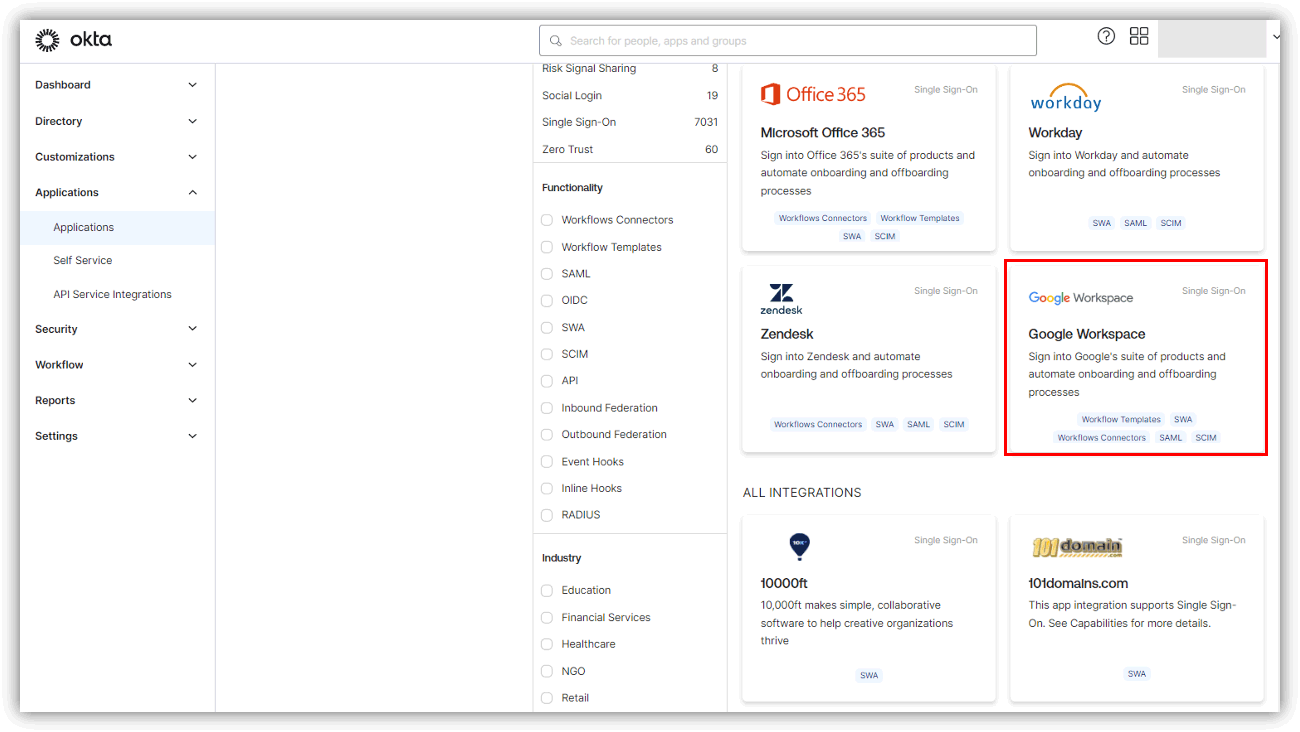Screen dimensions: 1300x732
Task: Check the Inbound Federation filter
Action: pos(547,408)
